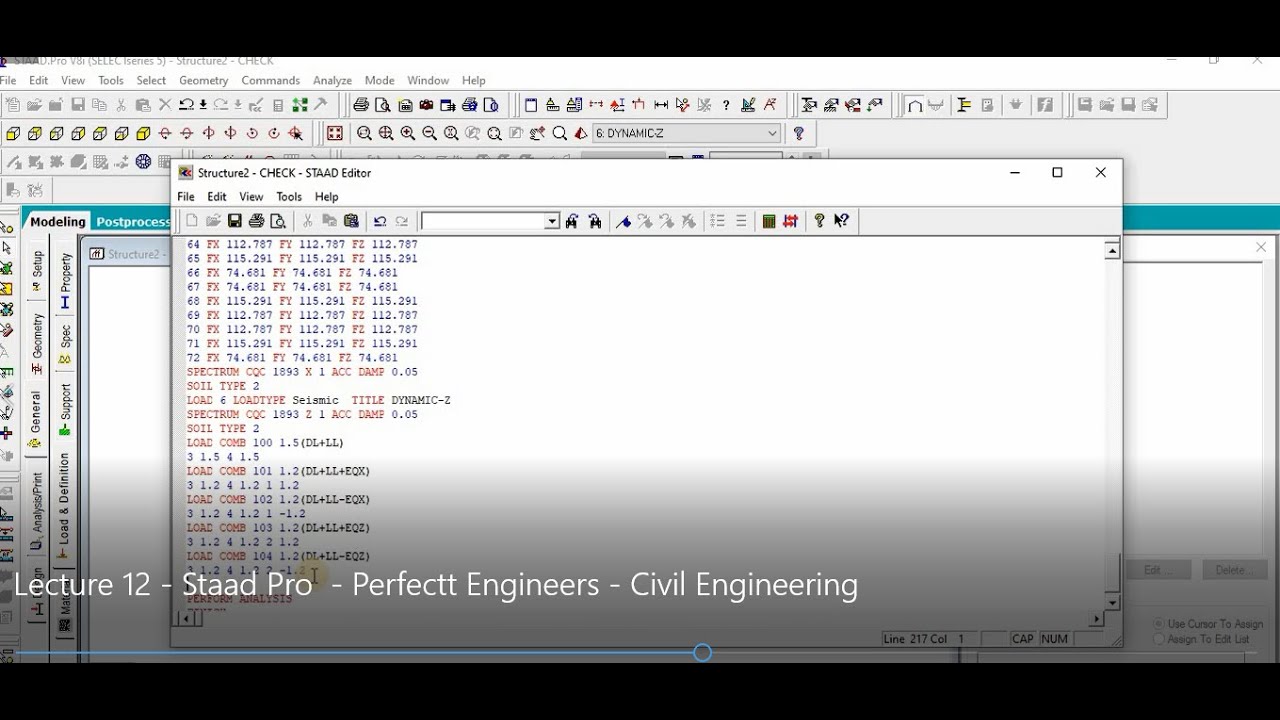1280x720 pixels.
Task: Click inside the editor search input field
Action: point(483,221)
